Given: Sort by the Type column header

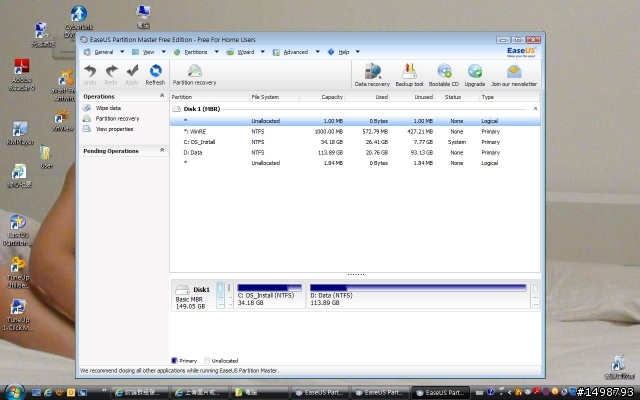Looking at the screenshot, I should pyautogui.click(x=509, y=97).
